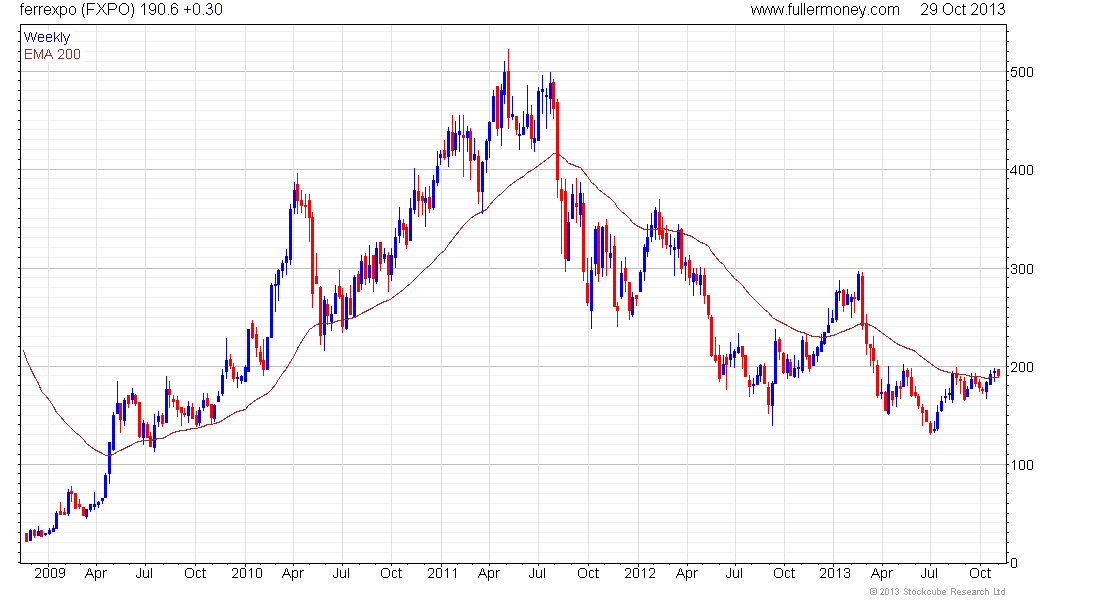Click the last Oct label on time axis

(980, 573)
